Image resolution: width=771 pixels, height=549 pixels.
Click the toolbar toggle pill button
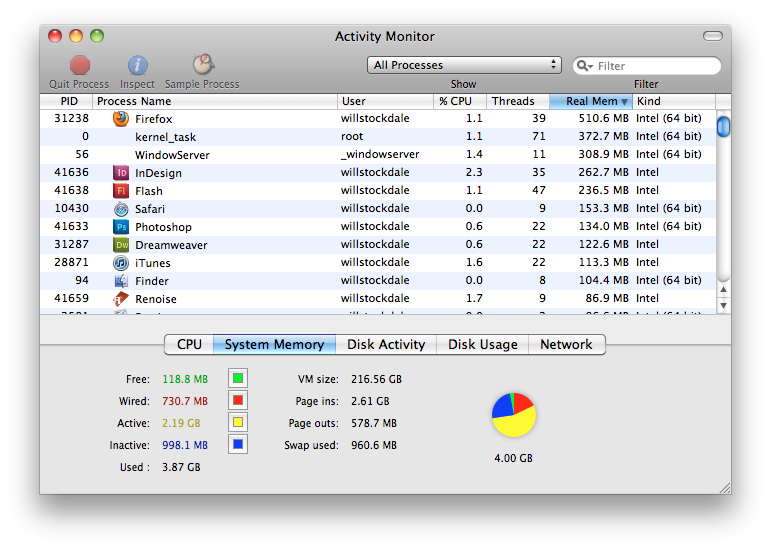(x=712, y=36)
